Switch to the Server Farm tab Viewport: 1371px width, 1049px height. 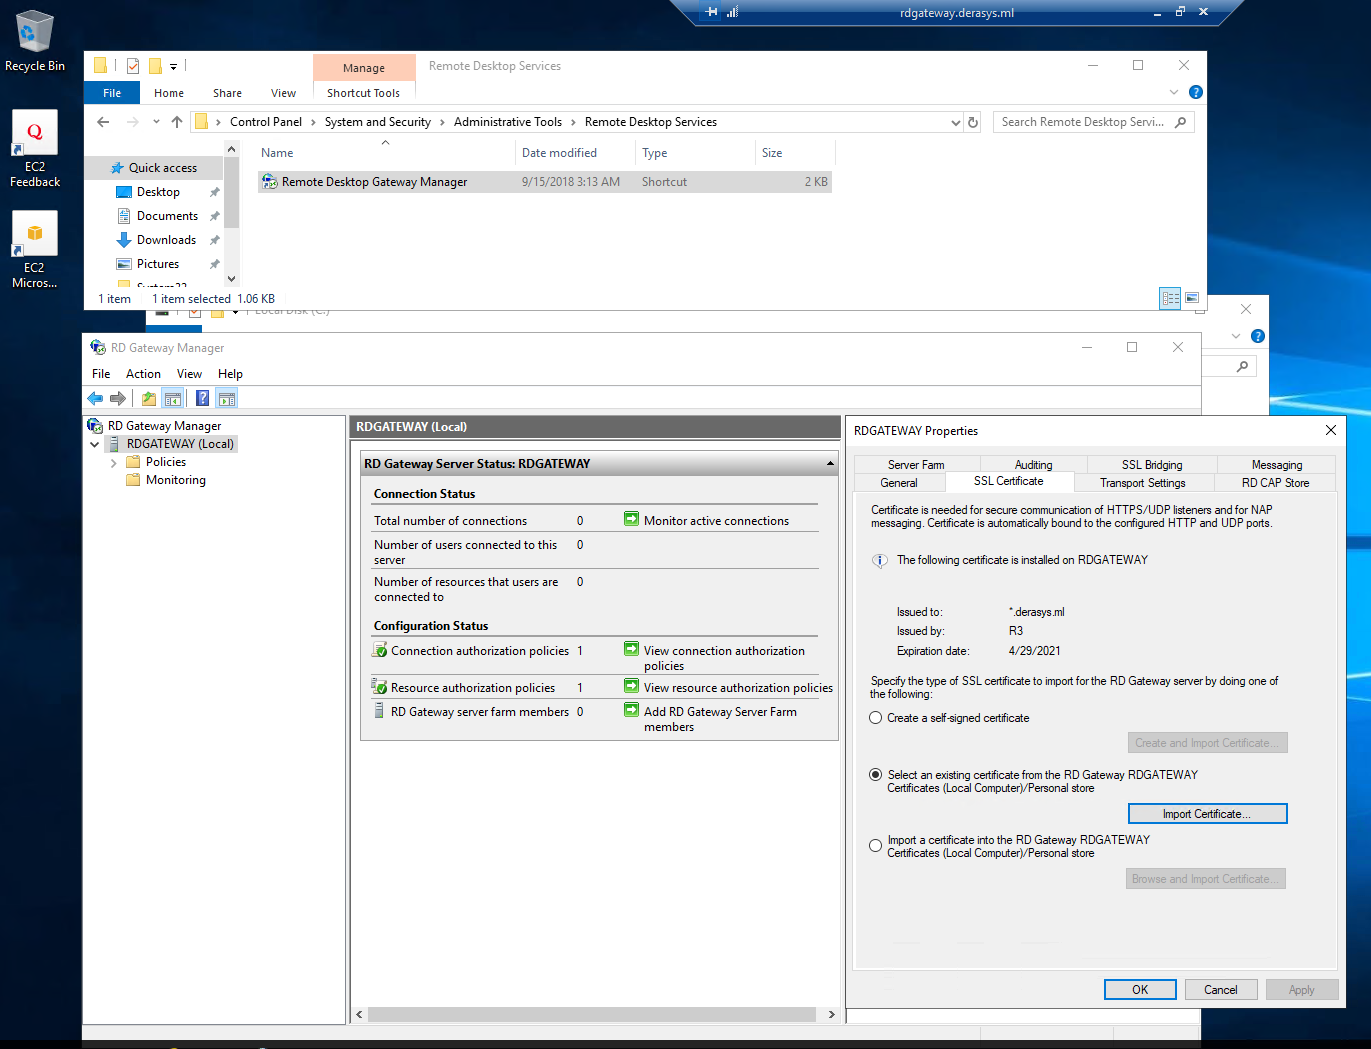point(916,465)
